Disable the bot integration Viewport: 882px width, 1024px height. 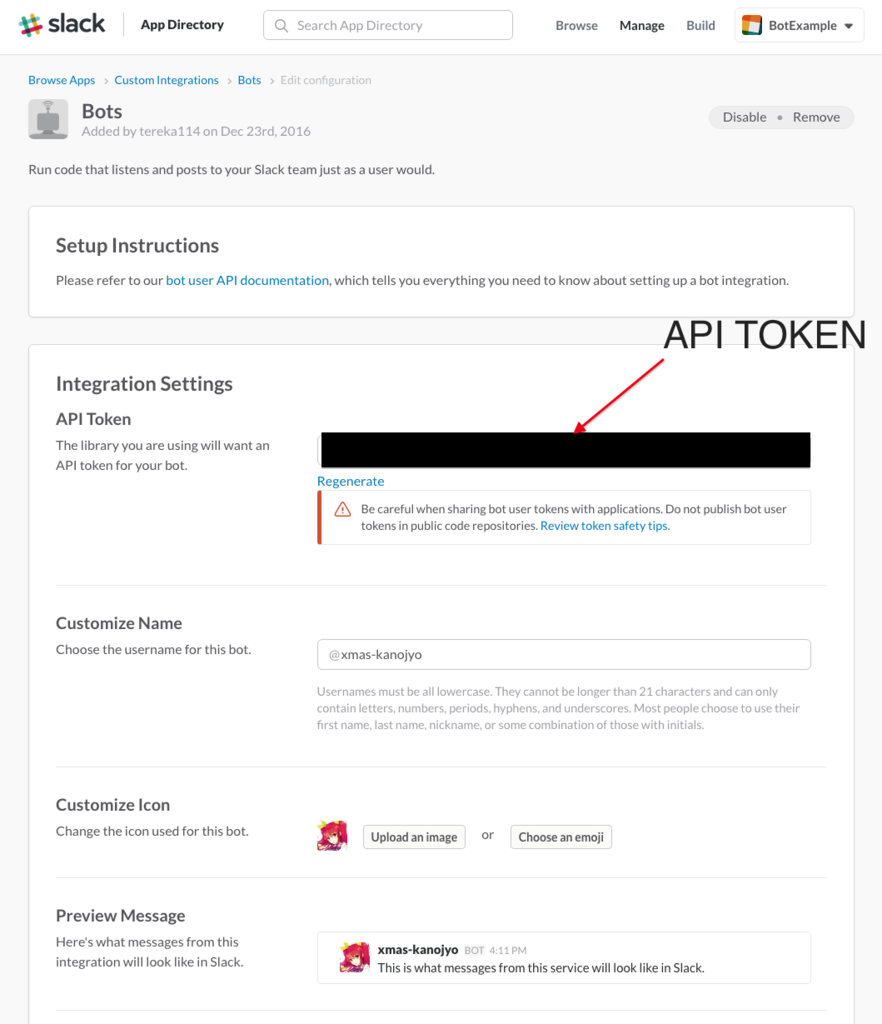[x=744, y=118]
